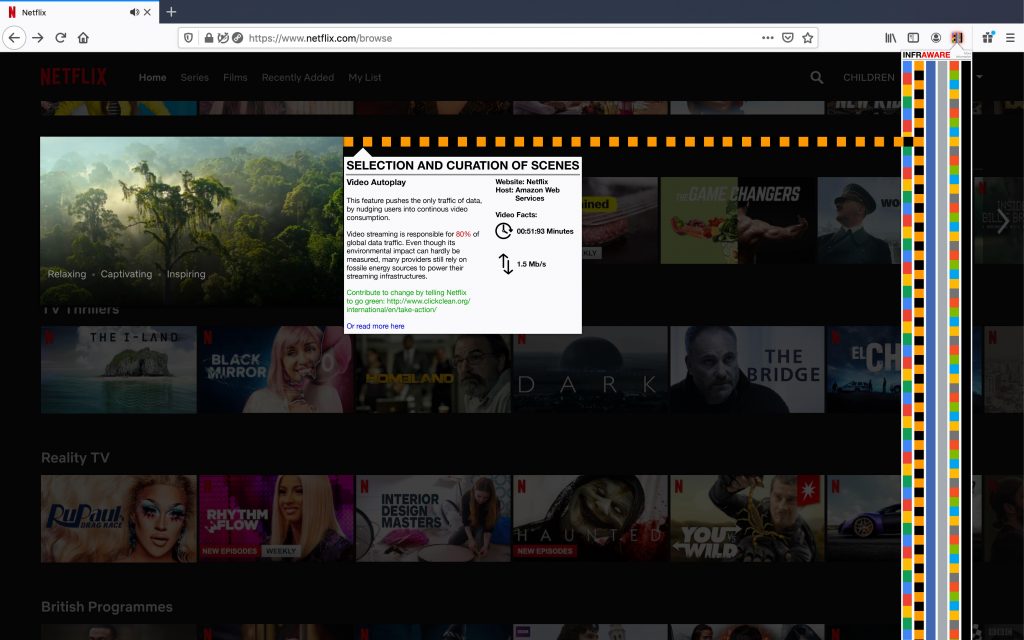Mute the Netflix tab audio
Viewport: 1024px width, 640px height.
coord(134,12)
